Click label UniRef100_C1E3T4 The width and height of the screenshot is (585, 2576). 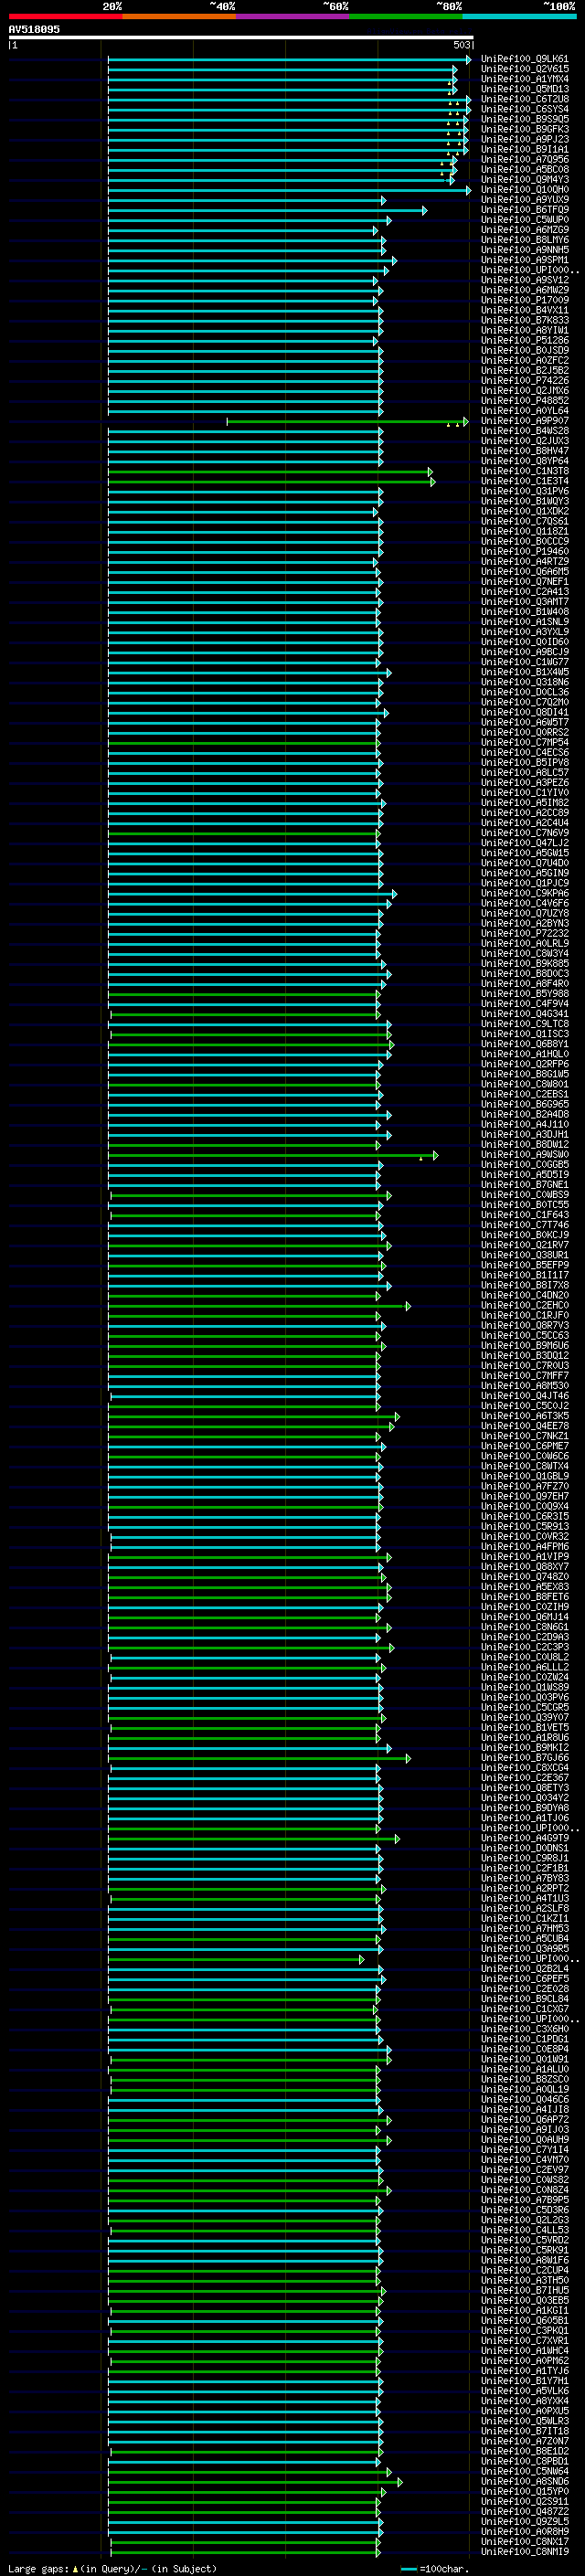point(525,481)
